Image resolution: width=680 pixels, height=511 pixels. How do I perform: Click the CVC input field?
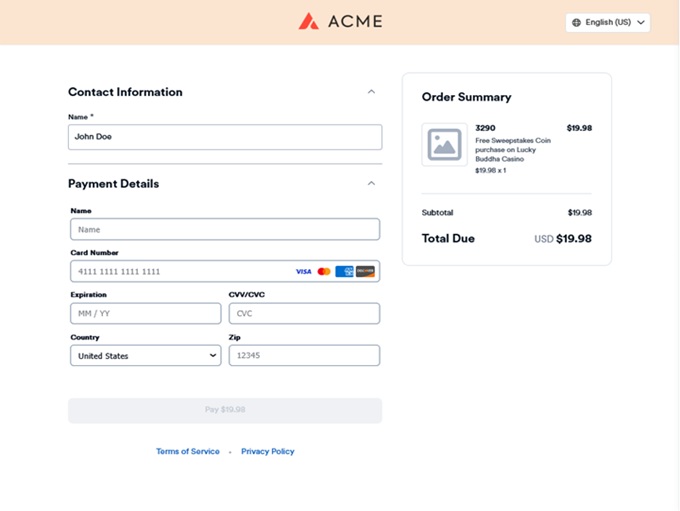click(x=304, y=314)
